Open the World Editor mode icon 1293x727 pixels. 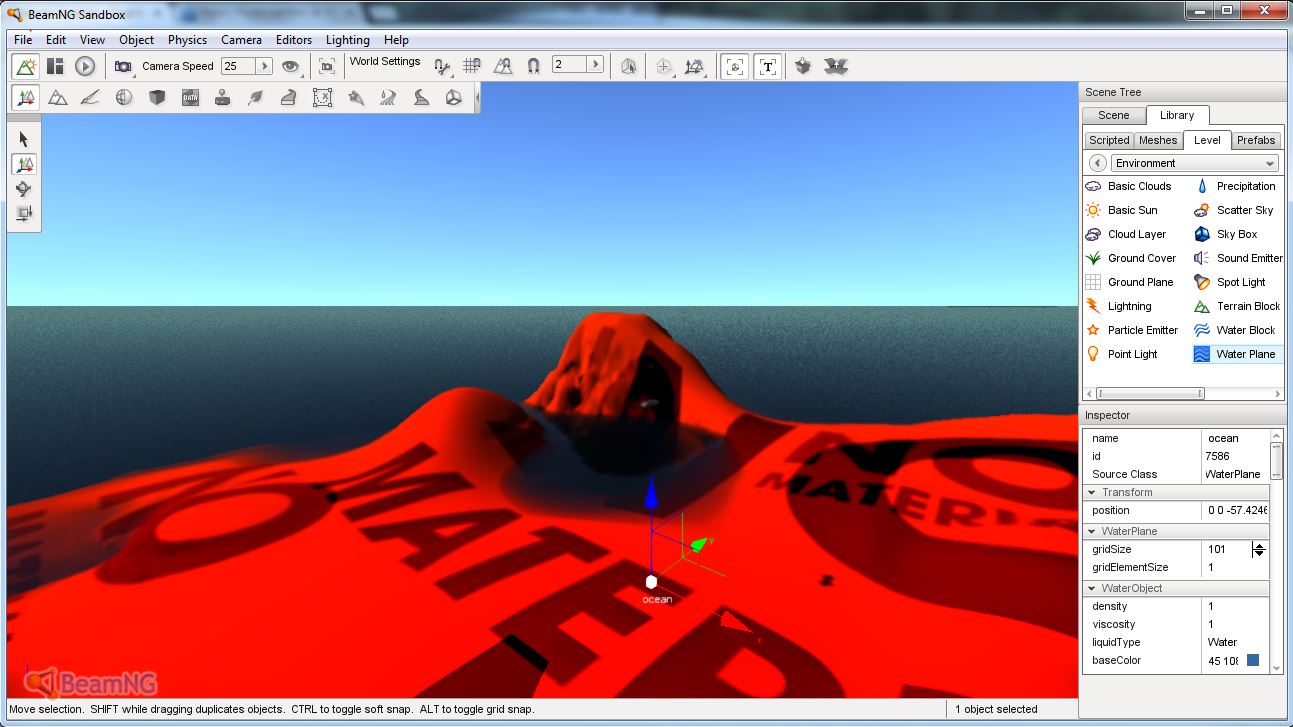[x=26, y=66]
